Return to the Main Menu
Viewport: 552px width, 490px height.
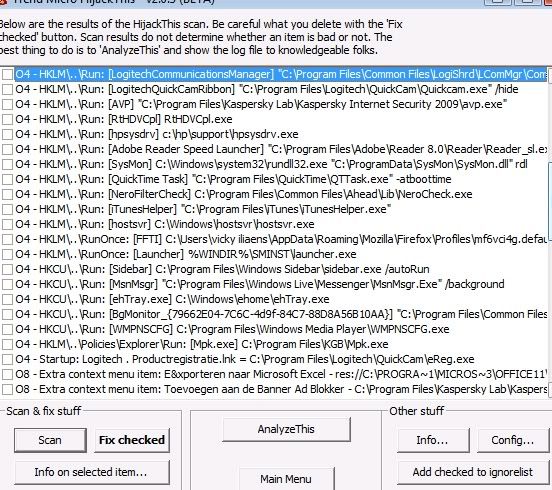click(x=286, y=479)
